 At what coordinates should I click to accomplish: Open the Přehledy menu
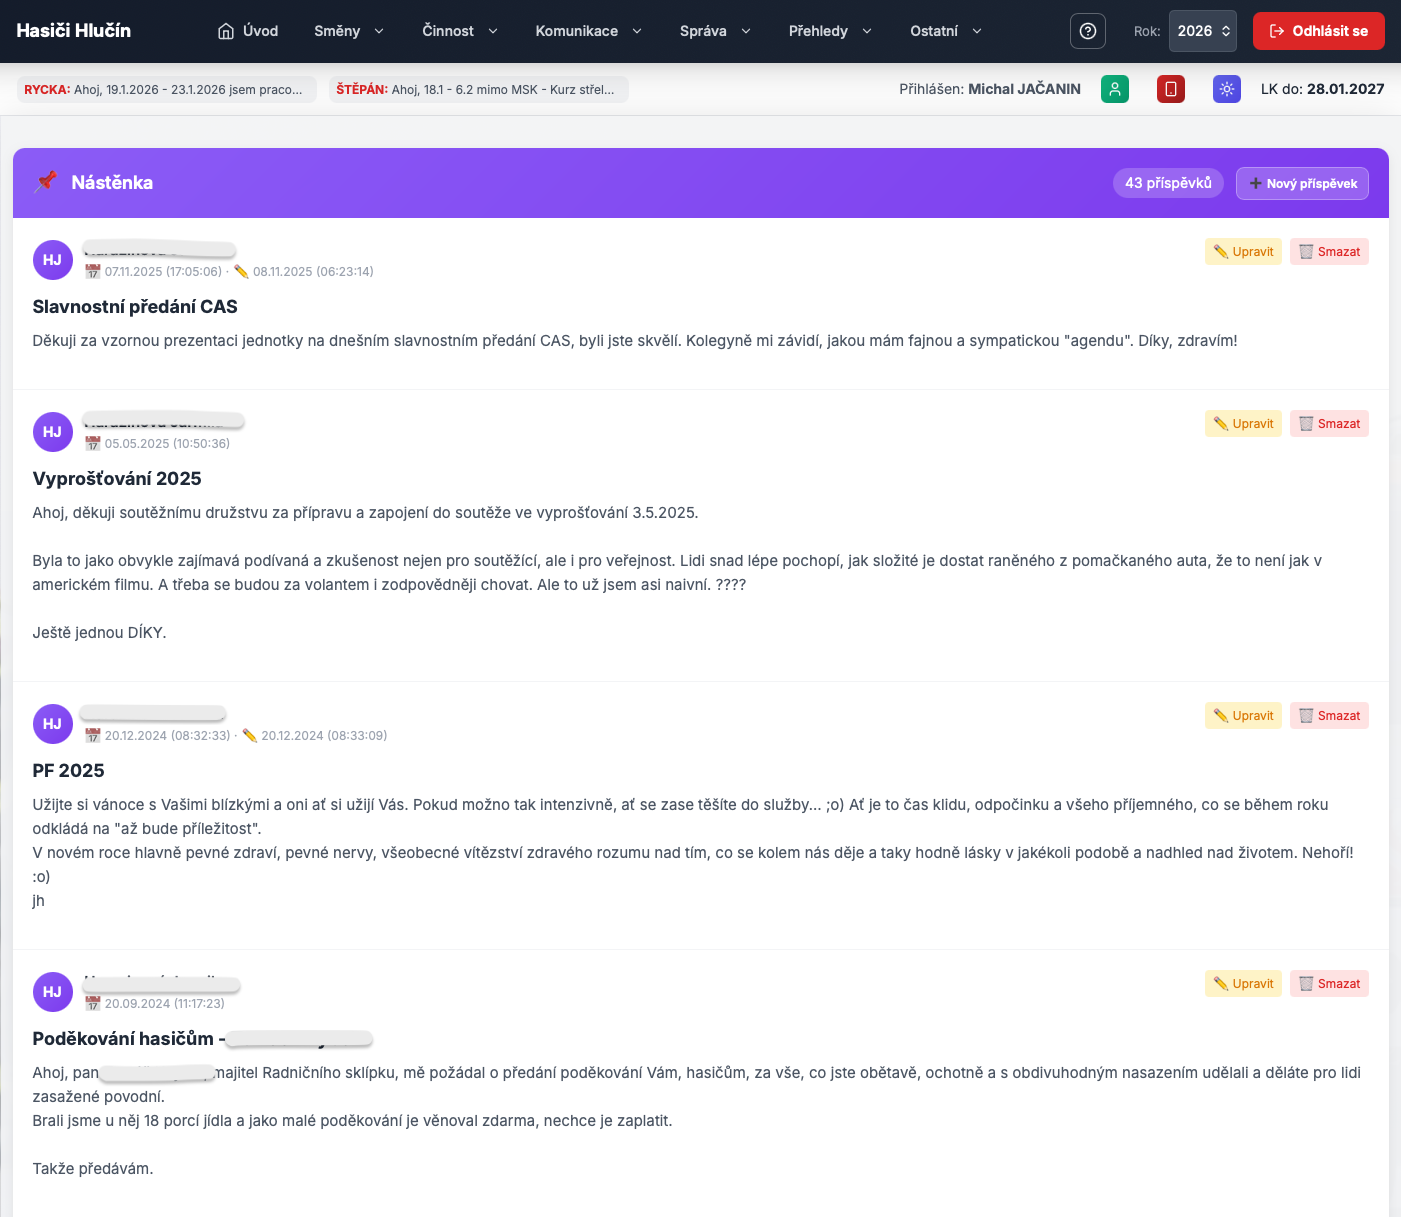pyautogui.click(x=829, y=31)
